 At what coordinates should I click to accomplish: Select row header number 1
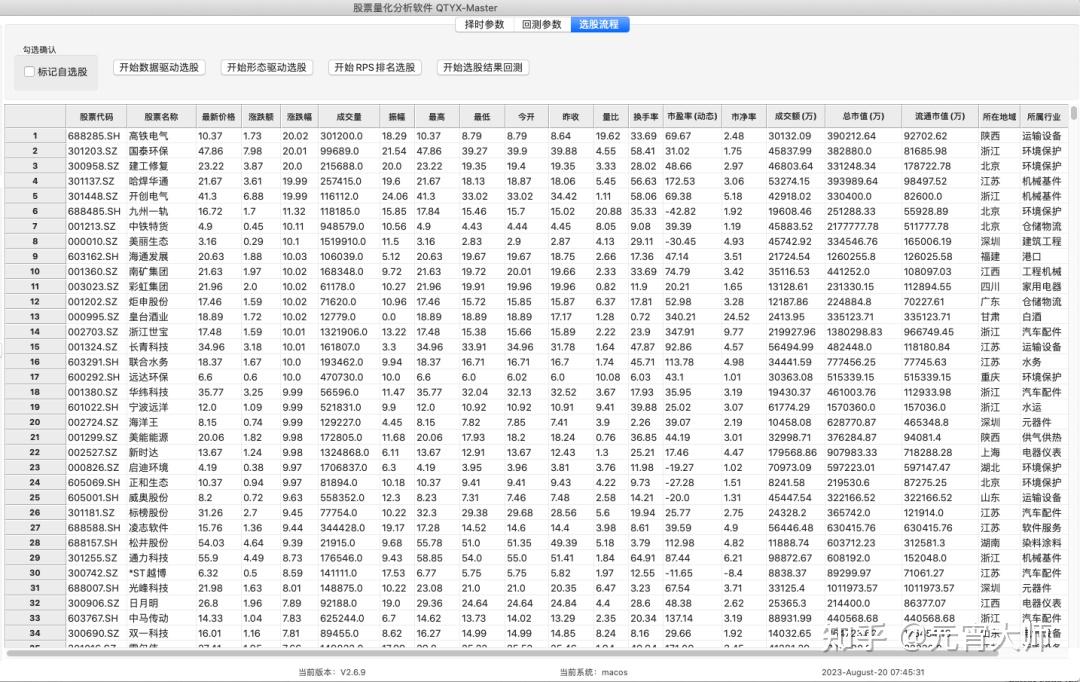pos(35,136)
